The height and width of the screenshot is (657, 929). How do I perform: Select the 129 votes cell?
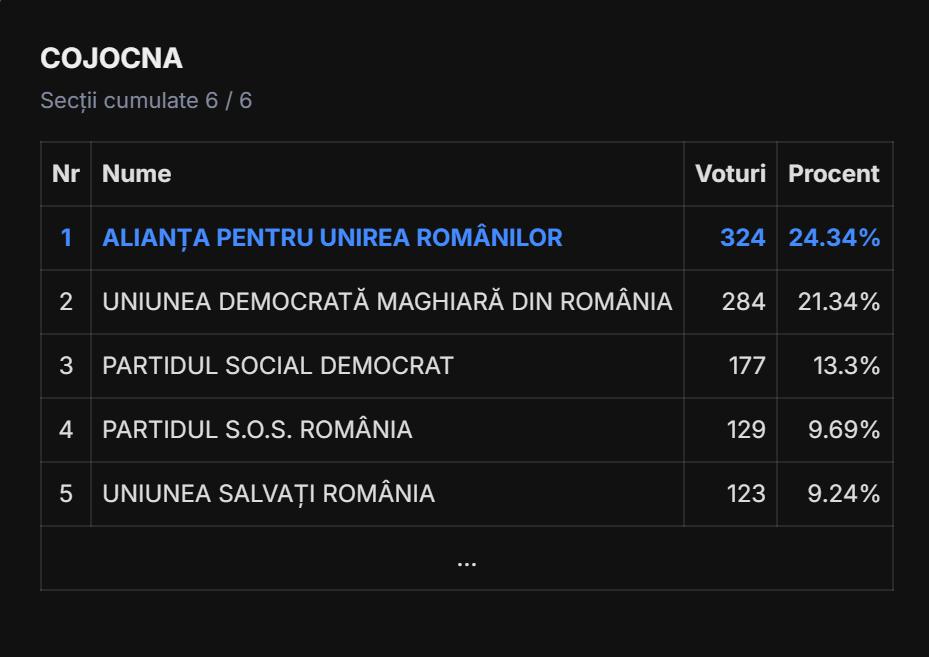745,430
